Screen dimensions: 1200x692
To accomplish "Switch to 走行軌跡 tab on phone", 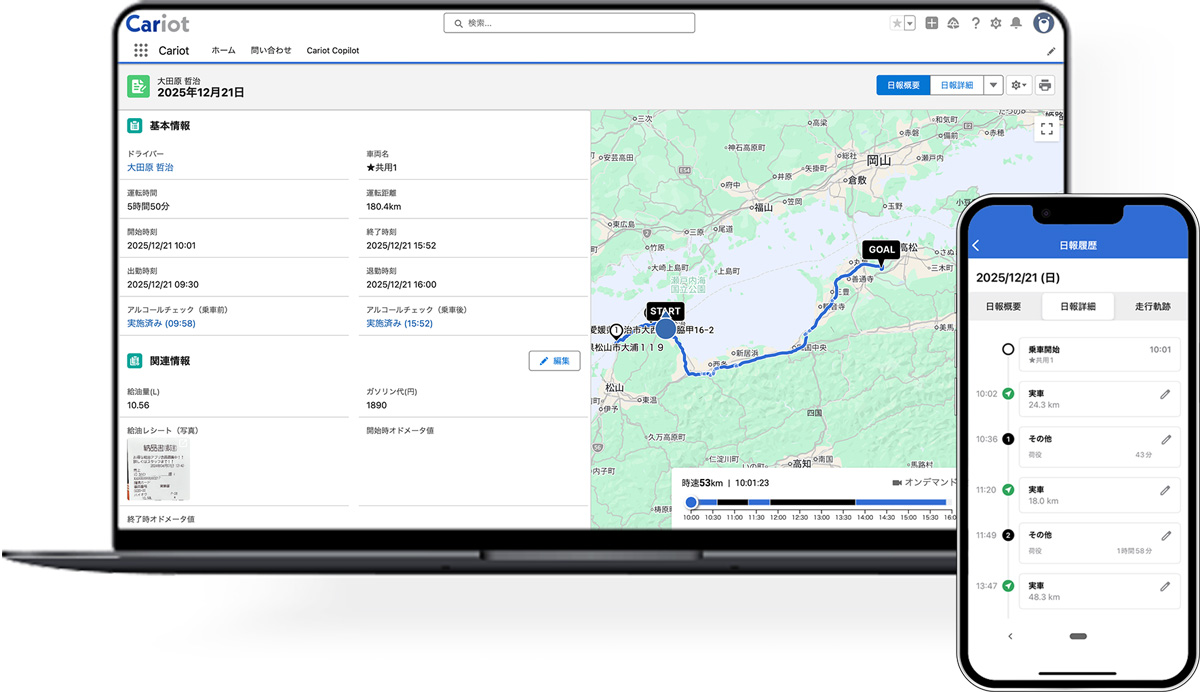I will coord(1152,306).
